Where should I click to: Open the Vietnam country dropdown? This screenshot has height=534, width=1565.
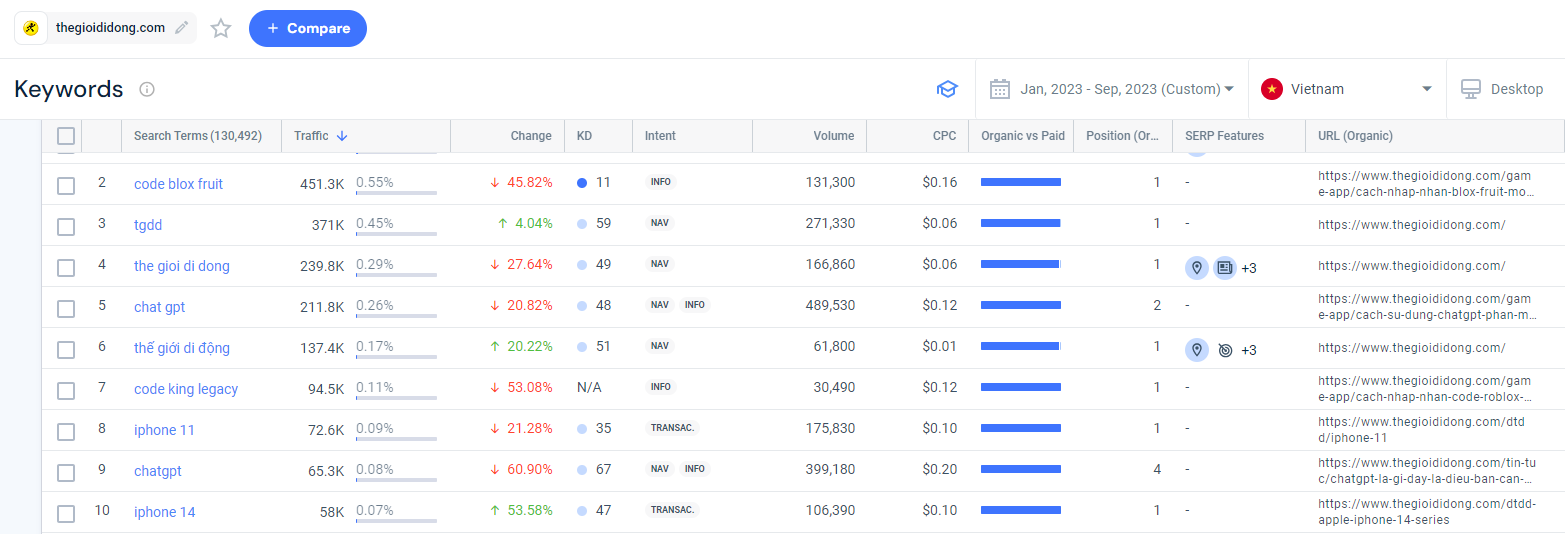coord(1347,89)
